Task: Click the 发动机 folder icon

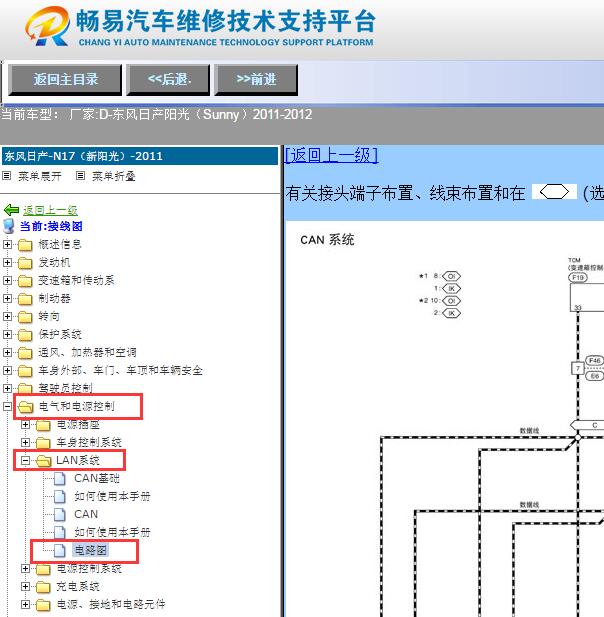Action: tap(25, 263)
